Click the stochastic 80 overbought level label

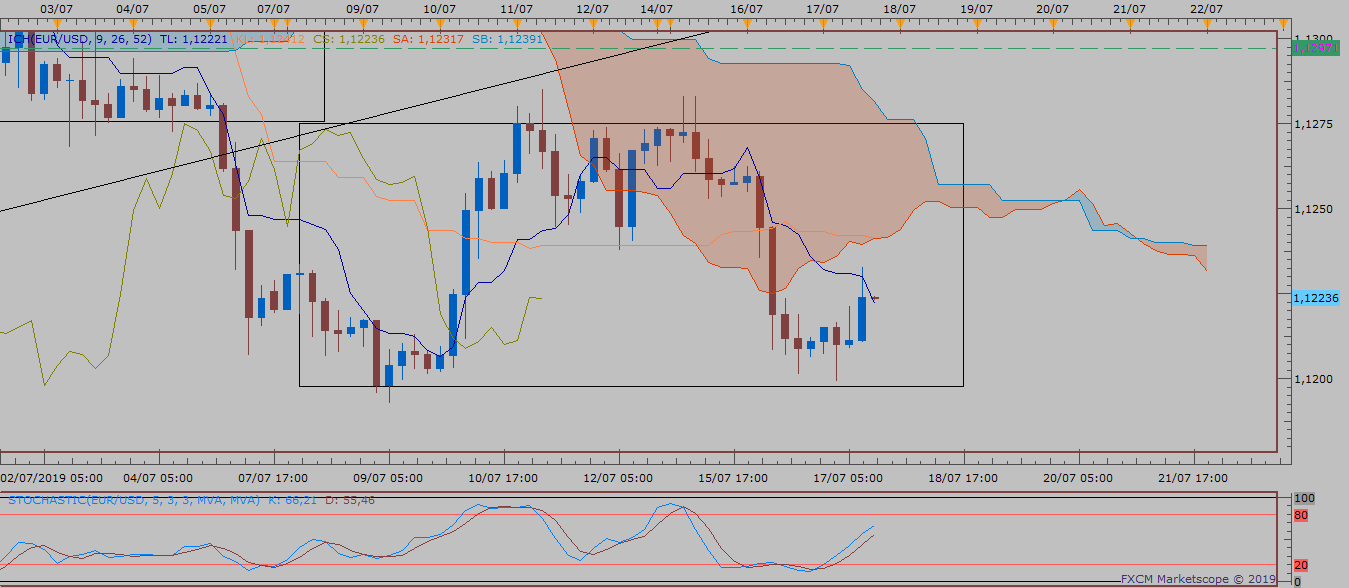1300,516
